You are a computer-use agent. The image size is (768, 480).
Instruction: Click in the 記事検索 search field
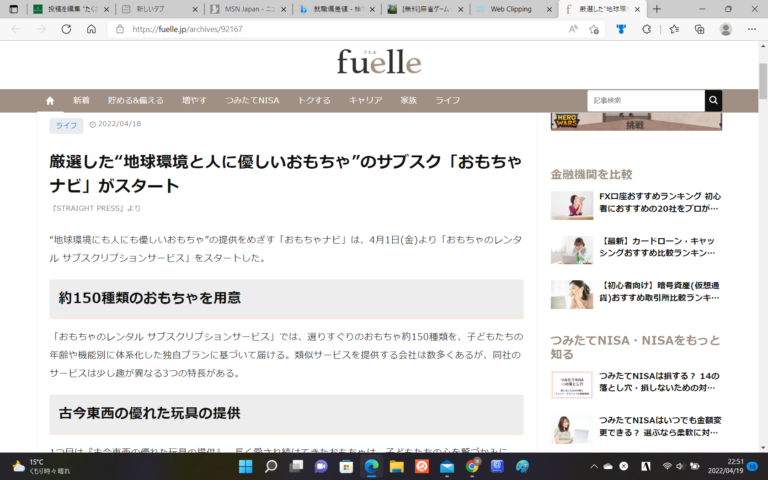click(x=646, y=100)
